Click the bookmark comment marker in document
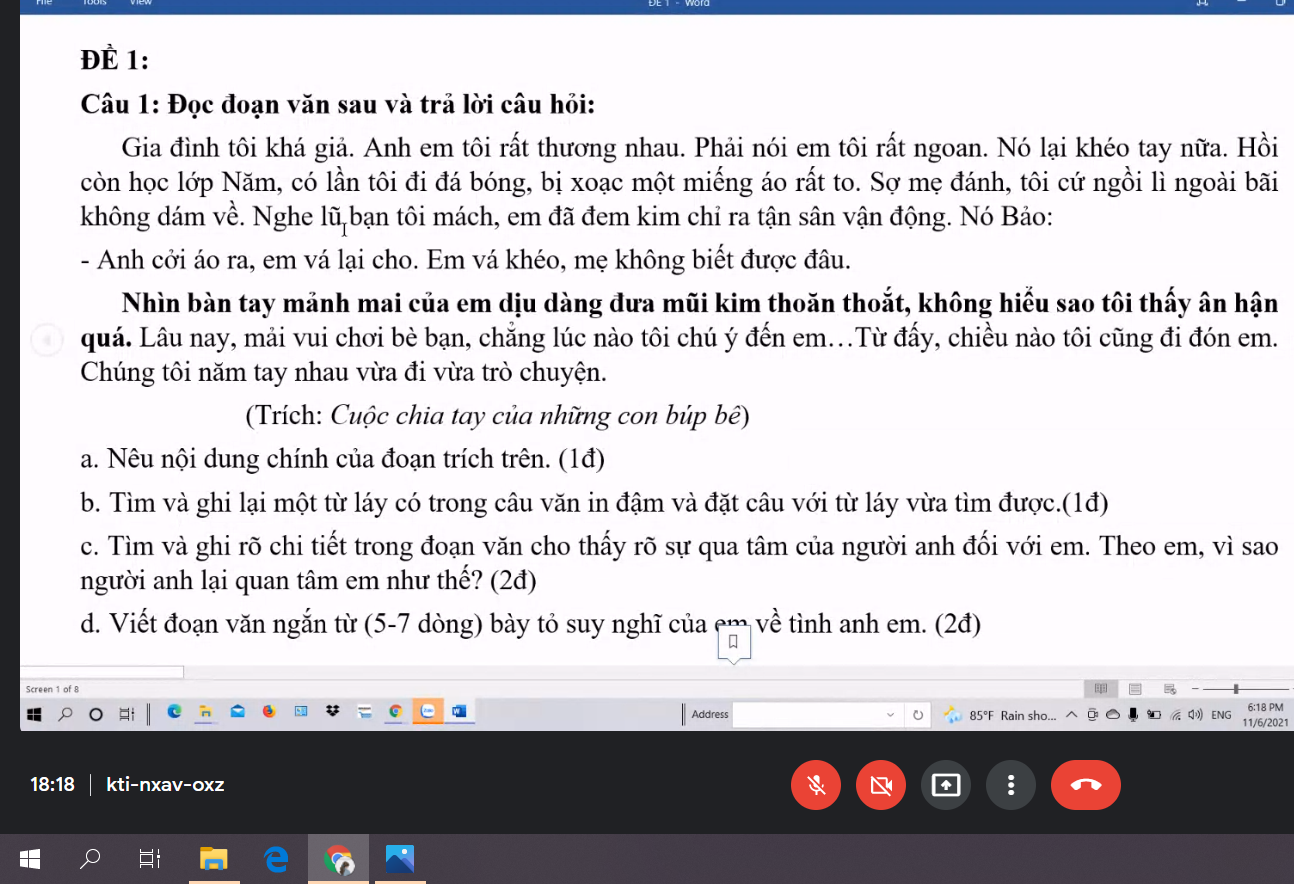The width and height of the screenshot is (1294, 884). click(x=733, y=641)
